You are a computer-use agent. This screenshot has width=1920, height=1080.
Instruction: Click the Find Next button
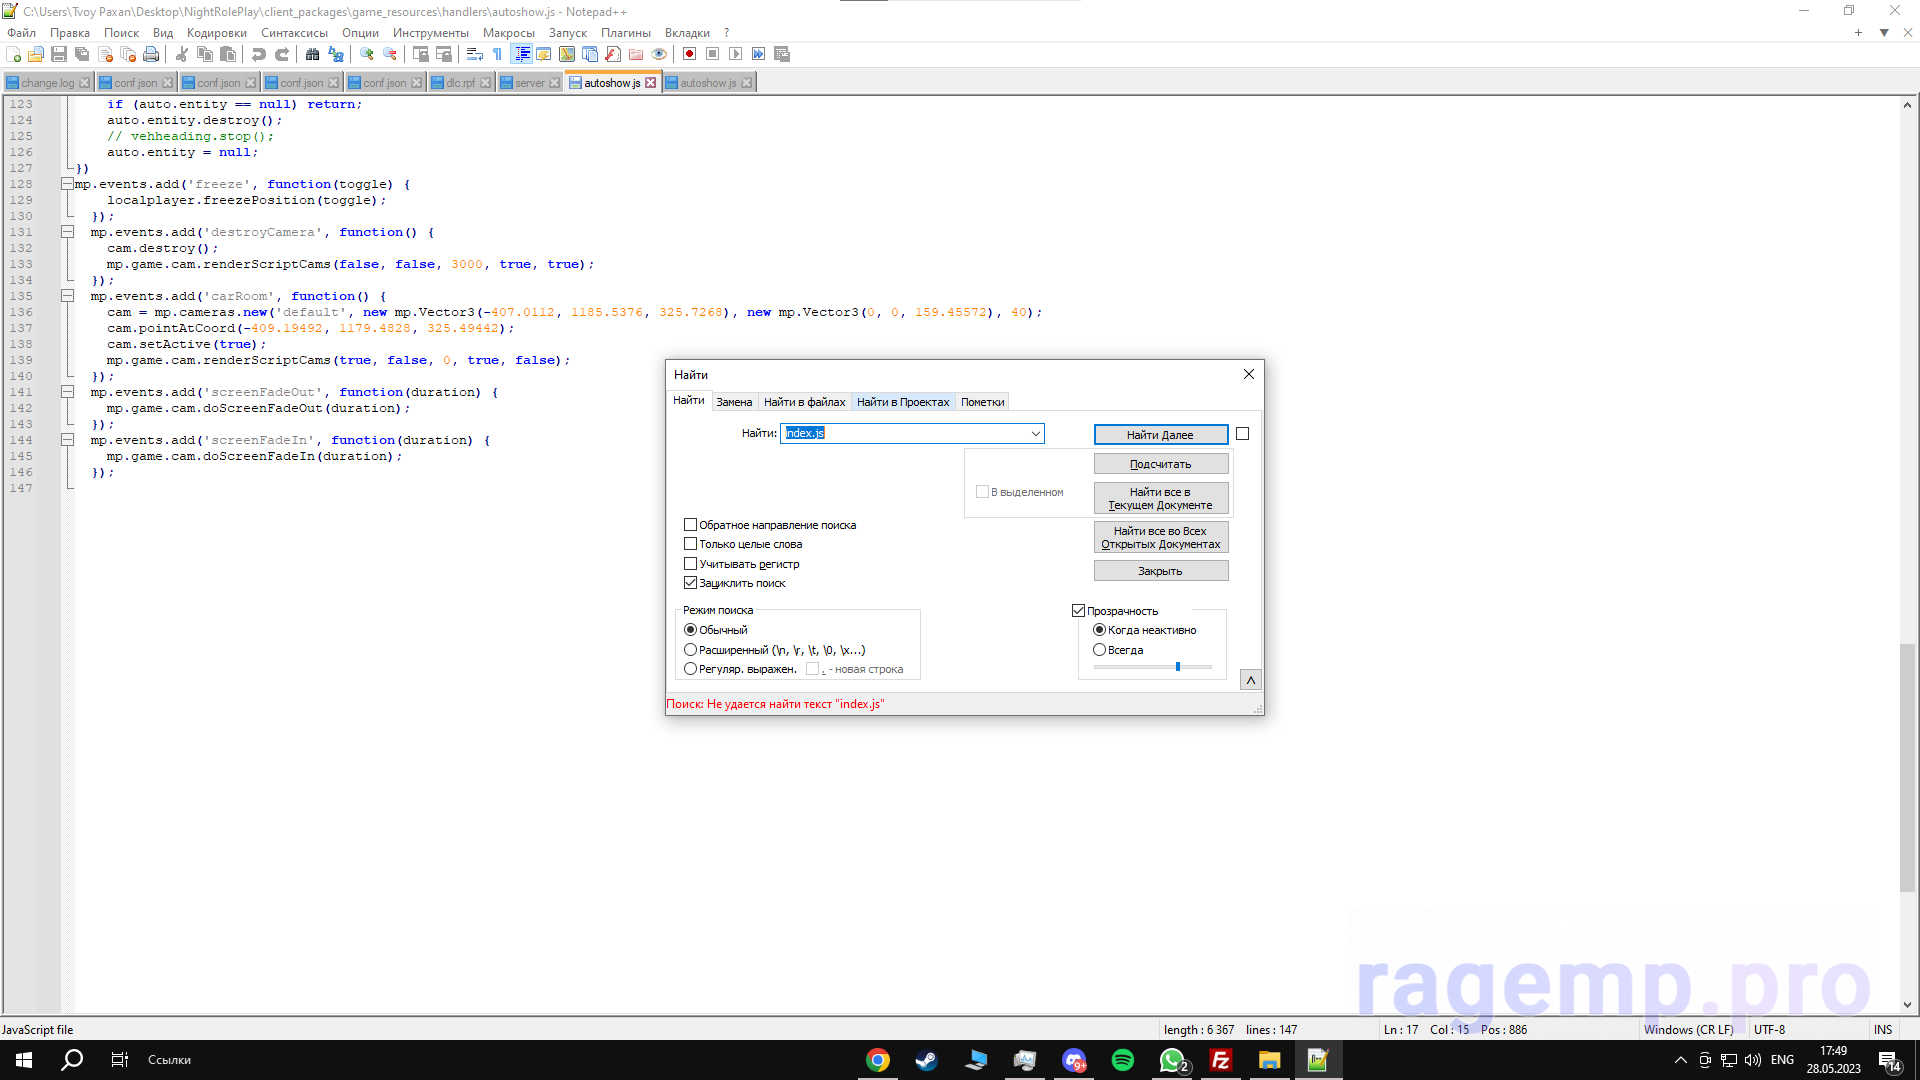coord(1160,435)
